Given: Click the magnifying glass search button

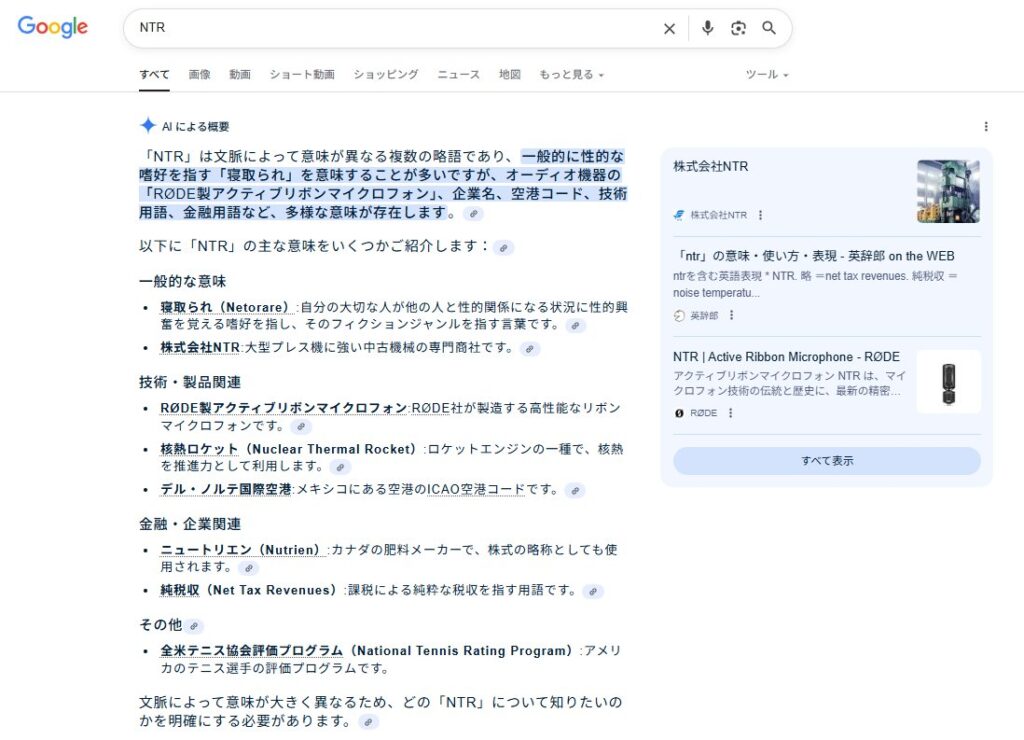Looking at the screenshot, I should 769,28.
